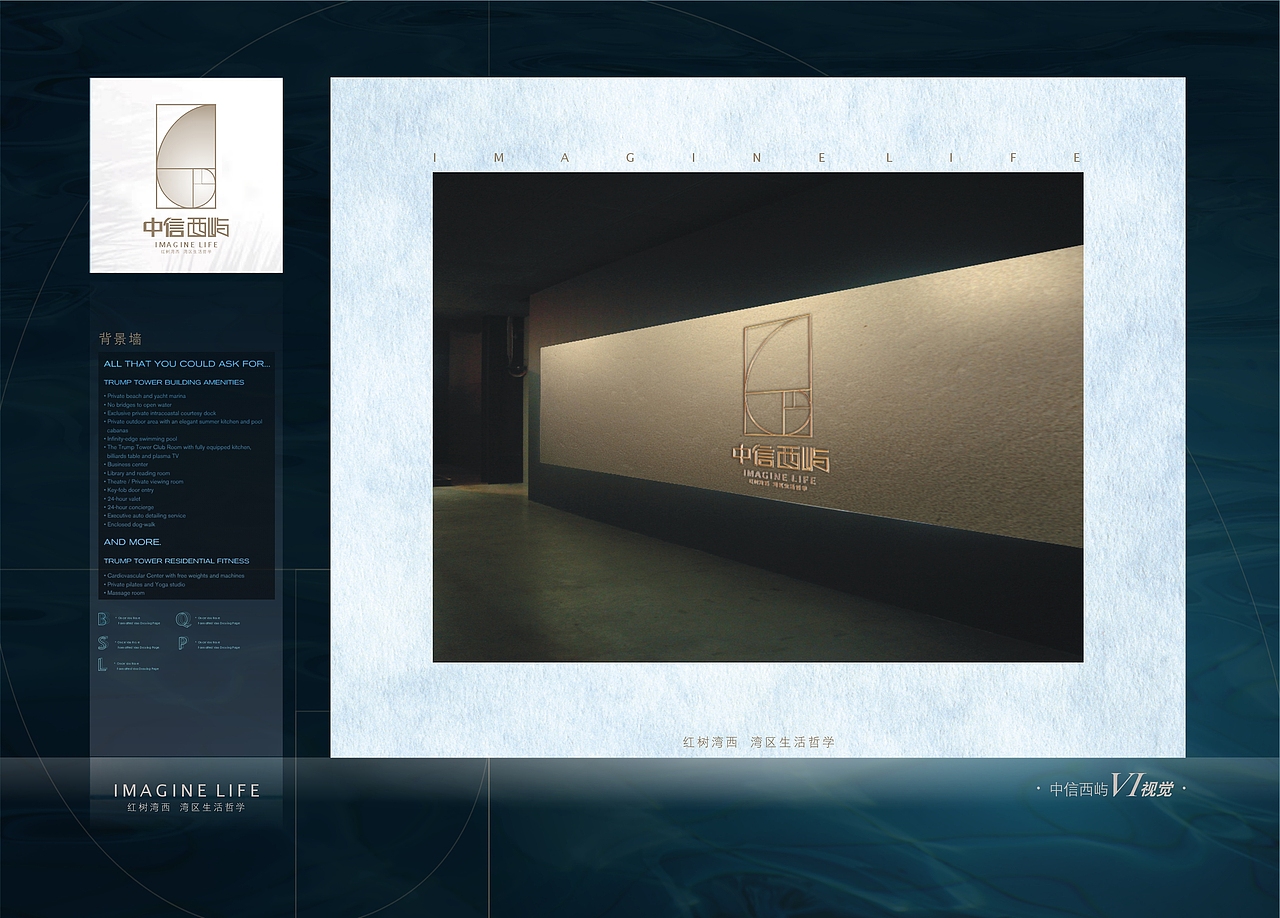Click the golden spiral logo on the wall
The image size is (1280, 918).
777,375
